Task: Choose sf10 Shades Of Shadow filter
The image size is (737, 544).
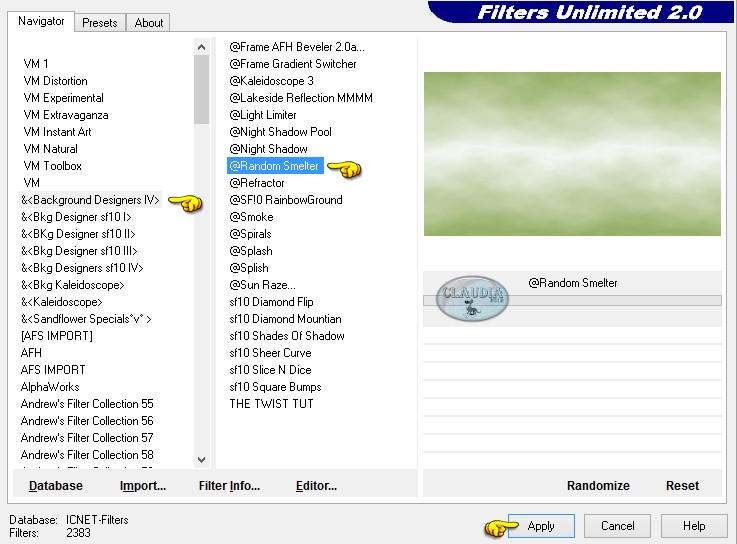Action: coord(287,336)
